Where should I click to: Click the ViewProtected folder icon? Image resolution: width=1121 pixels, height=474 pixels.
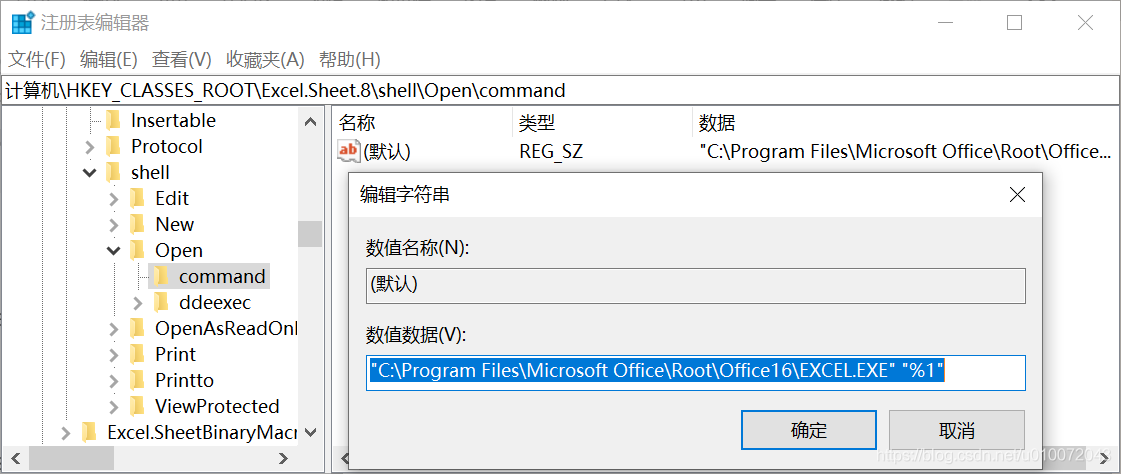point(138,407)
